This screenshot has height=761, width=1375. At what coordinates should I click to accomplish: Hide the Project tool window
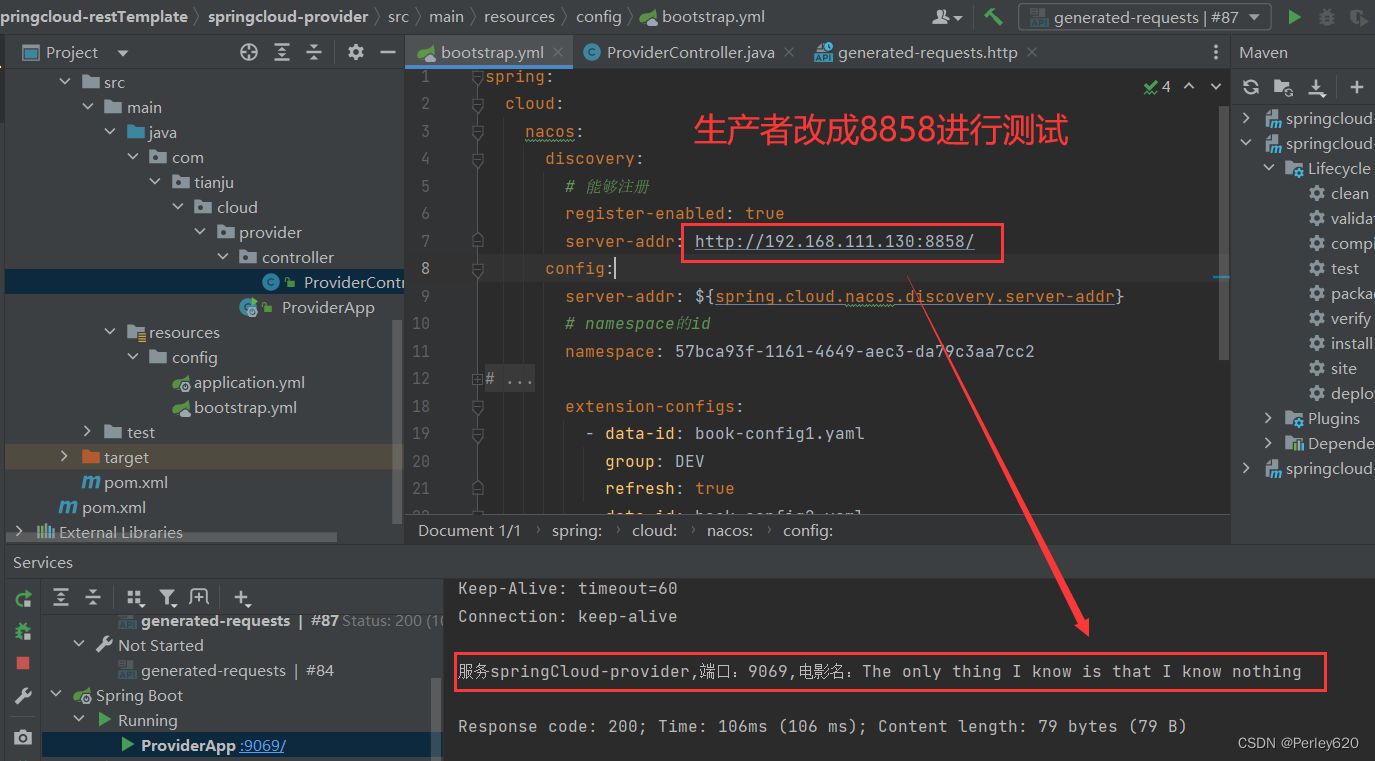(388, 52)
